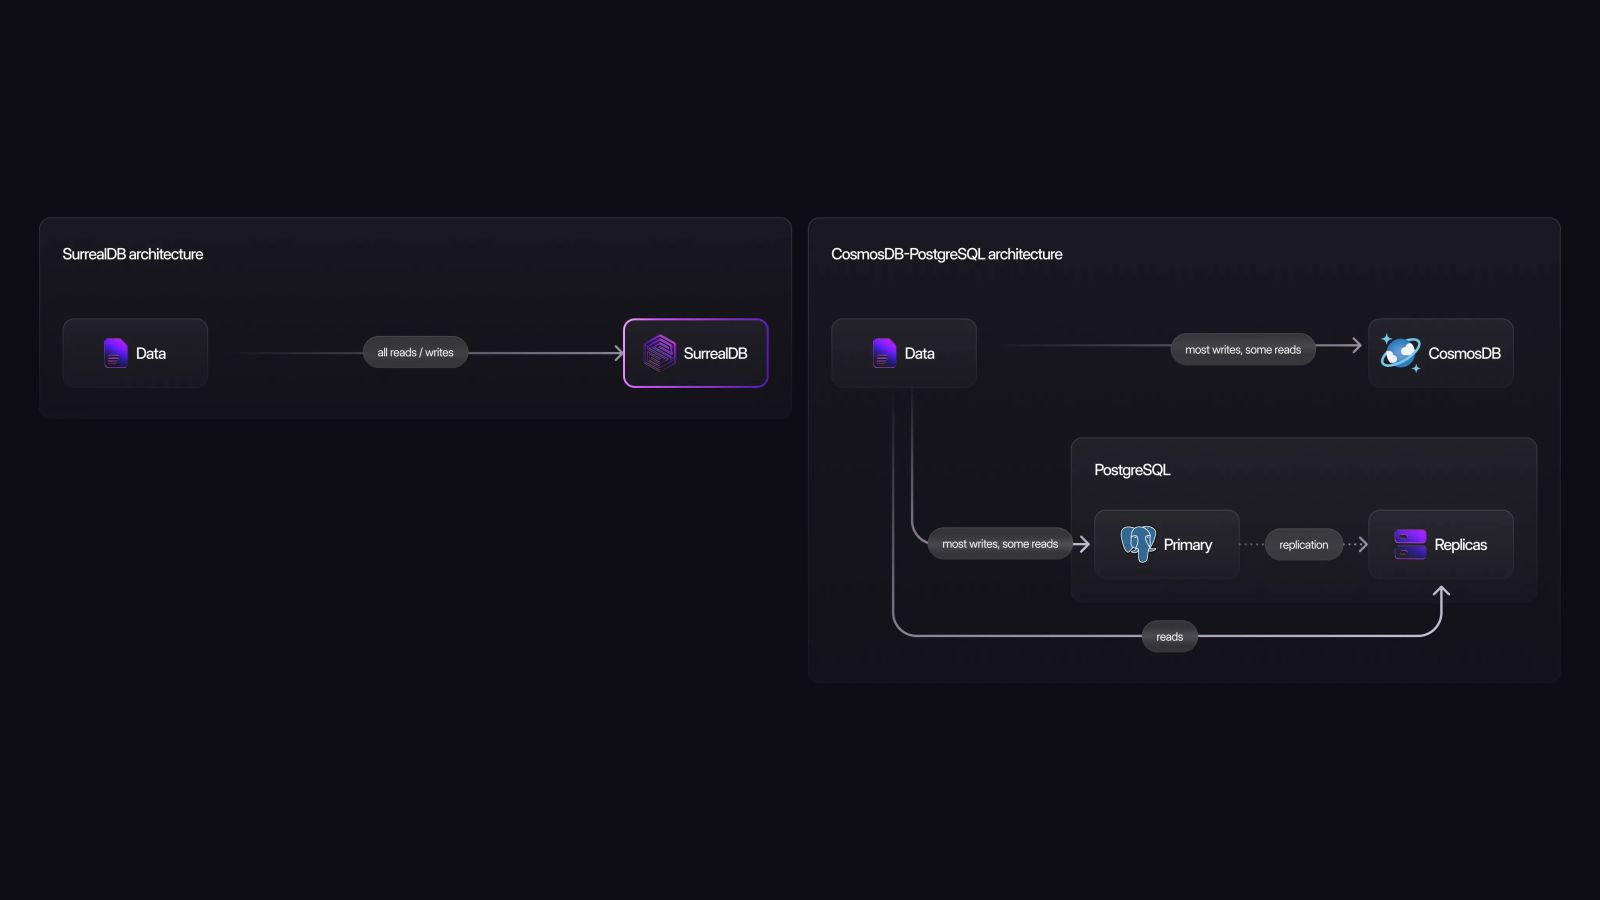Select the SurrealDB hexagon logo icon
1600x900 pixels.
(660, 352)
